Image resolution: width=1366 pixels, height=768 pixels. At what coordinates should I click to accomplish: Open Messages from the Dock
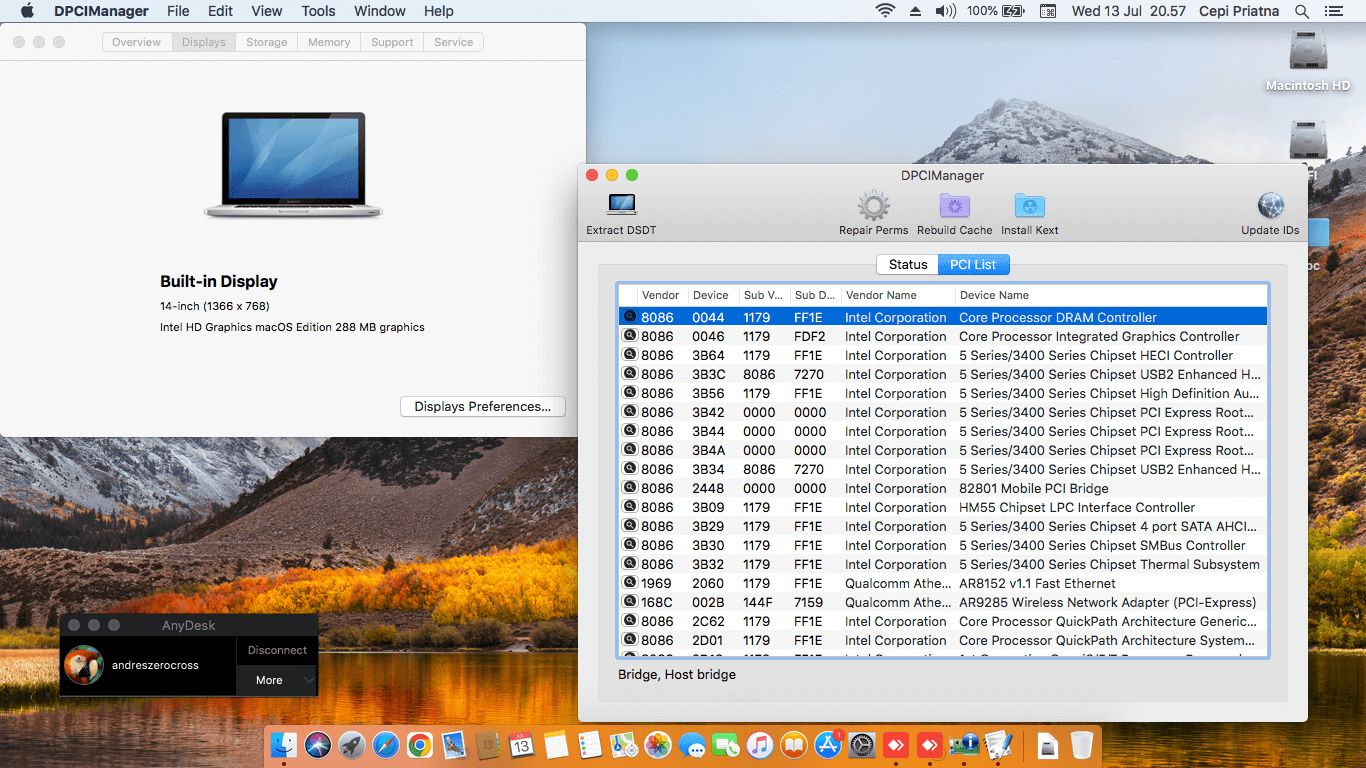pos(691,744)
